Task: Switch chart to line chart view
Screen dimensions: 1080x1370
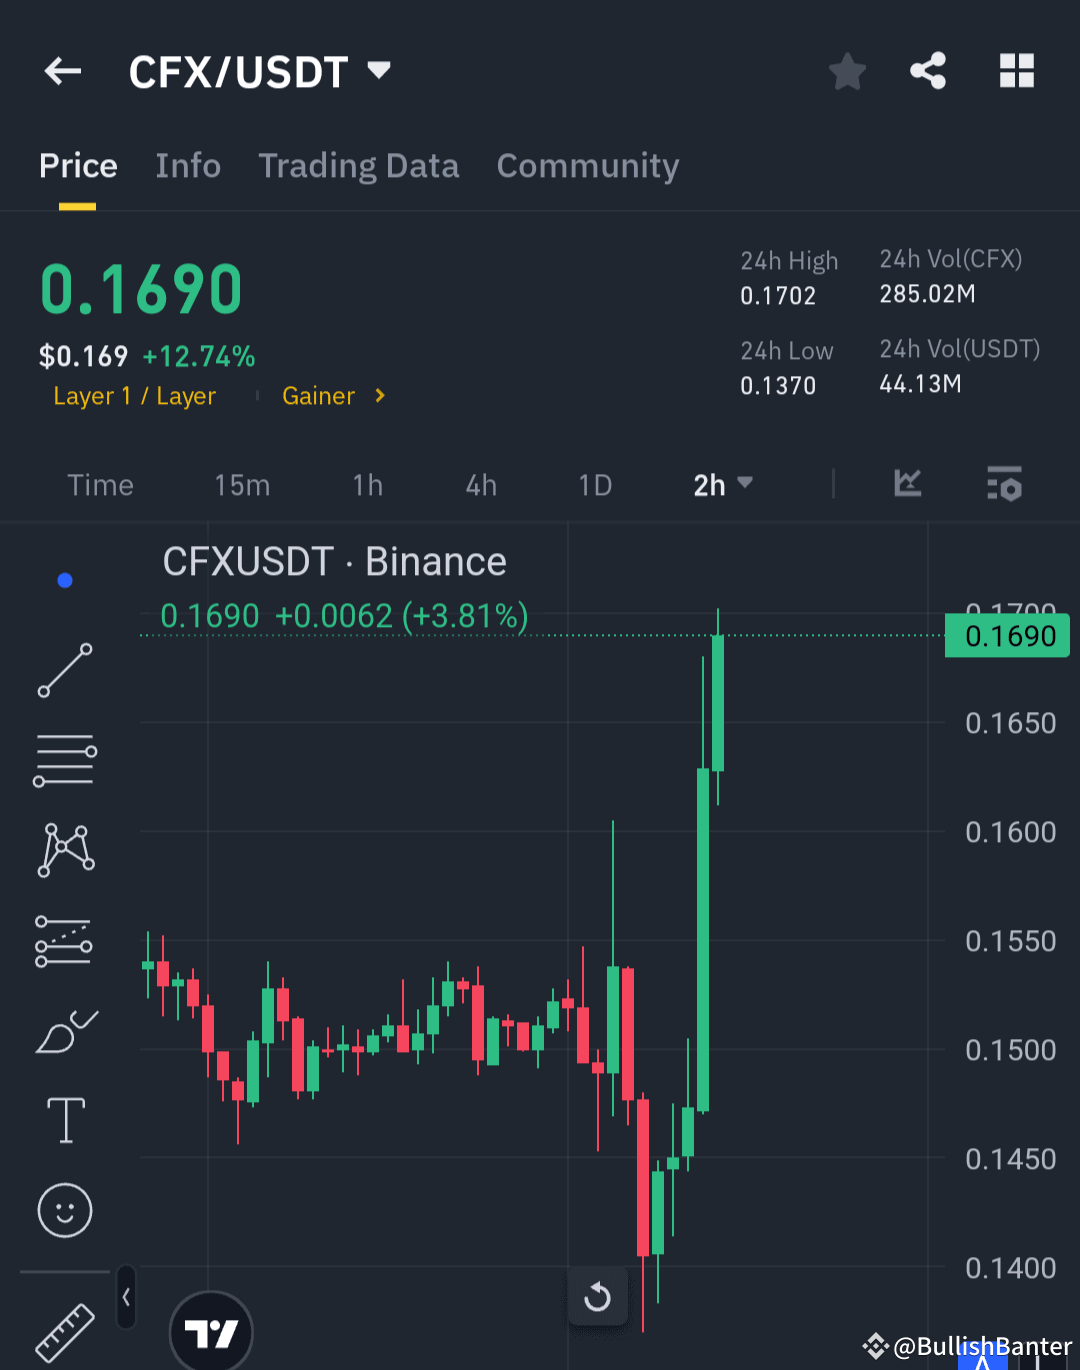Action: [x=907, y=484]
